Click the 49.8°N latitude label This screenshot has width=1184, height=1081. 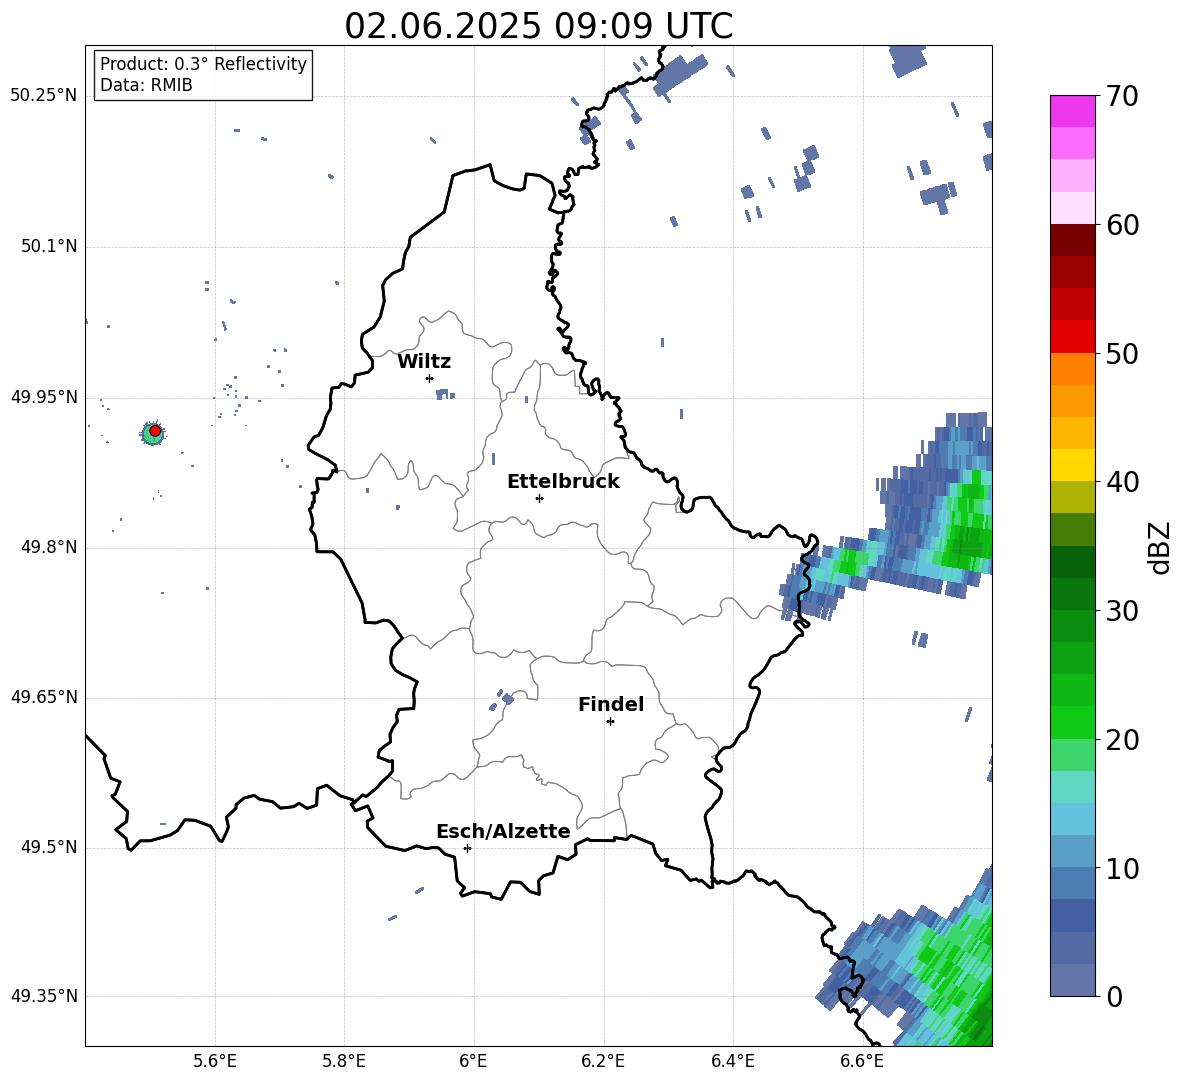pos(49,547)
